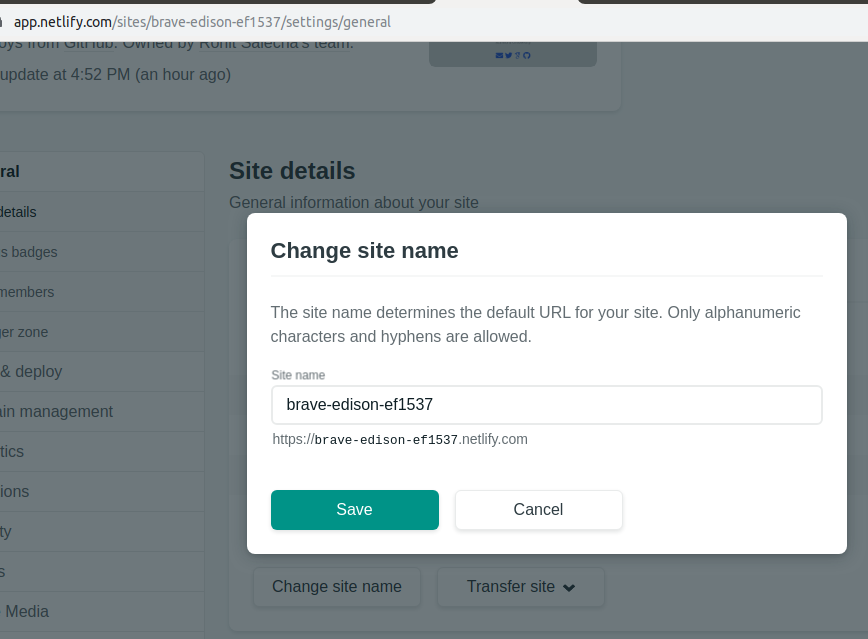Open the '& deploy' sidebar section
868x639 pixels.
click(x=100, y=372)
